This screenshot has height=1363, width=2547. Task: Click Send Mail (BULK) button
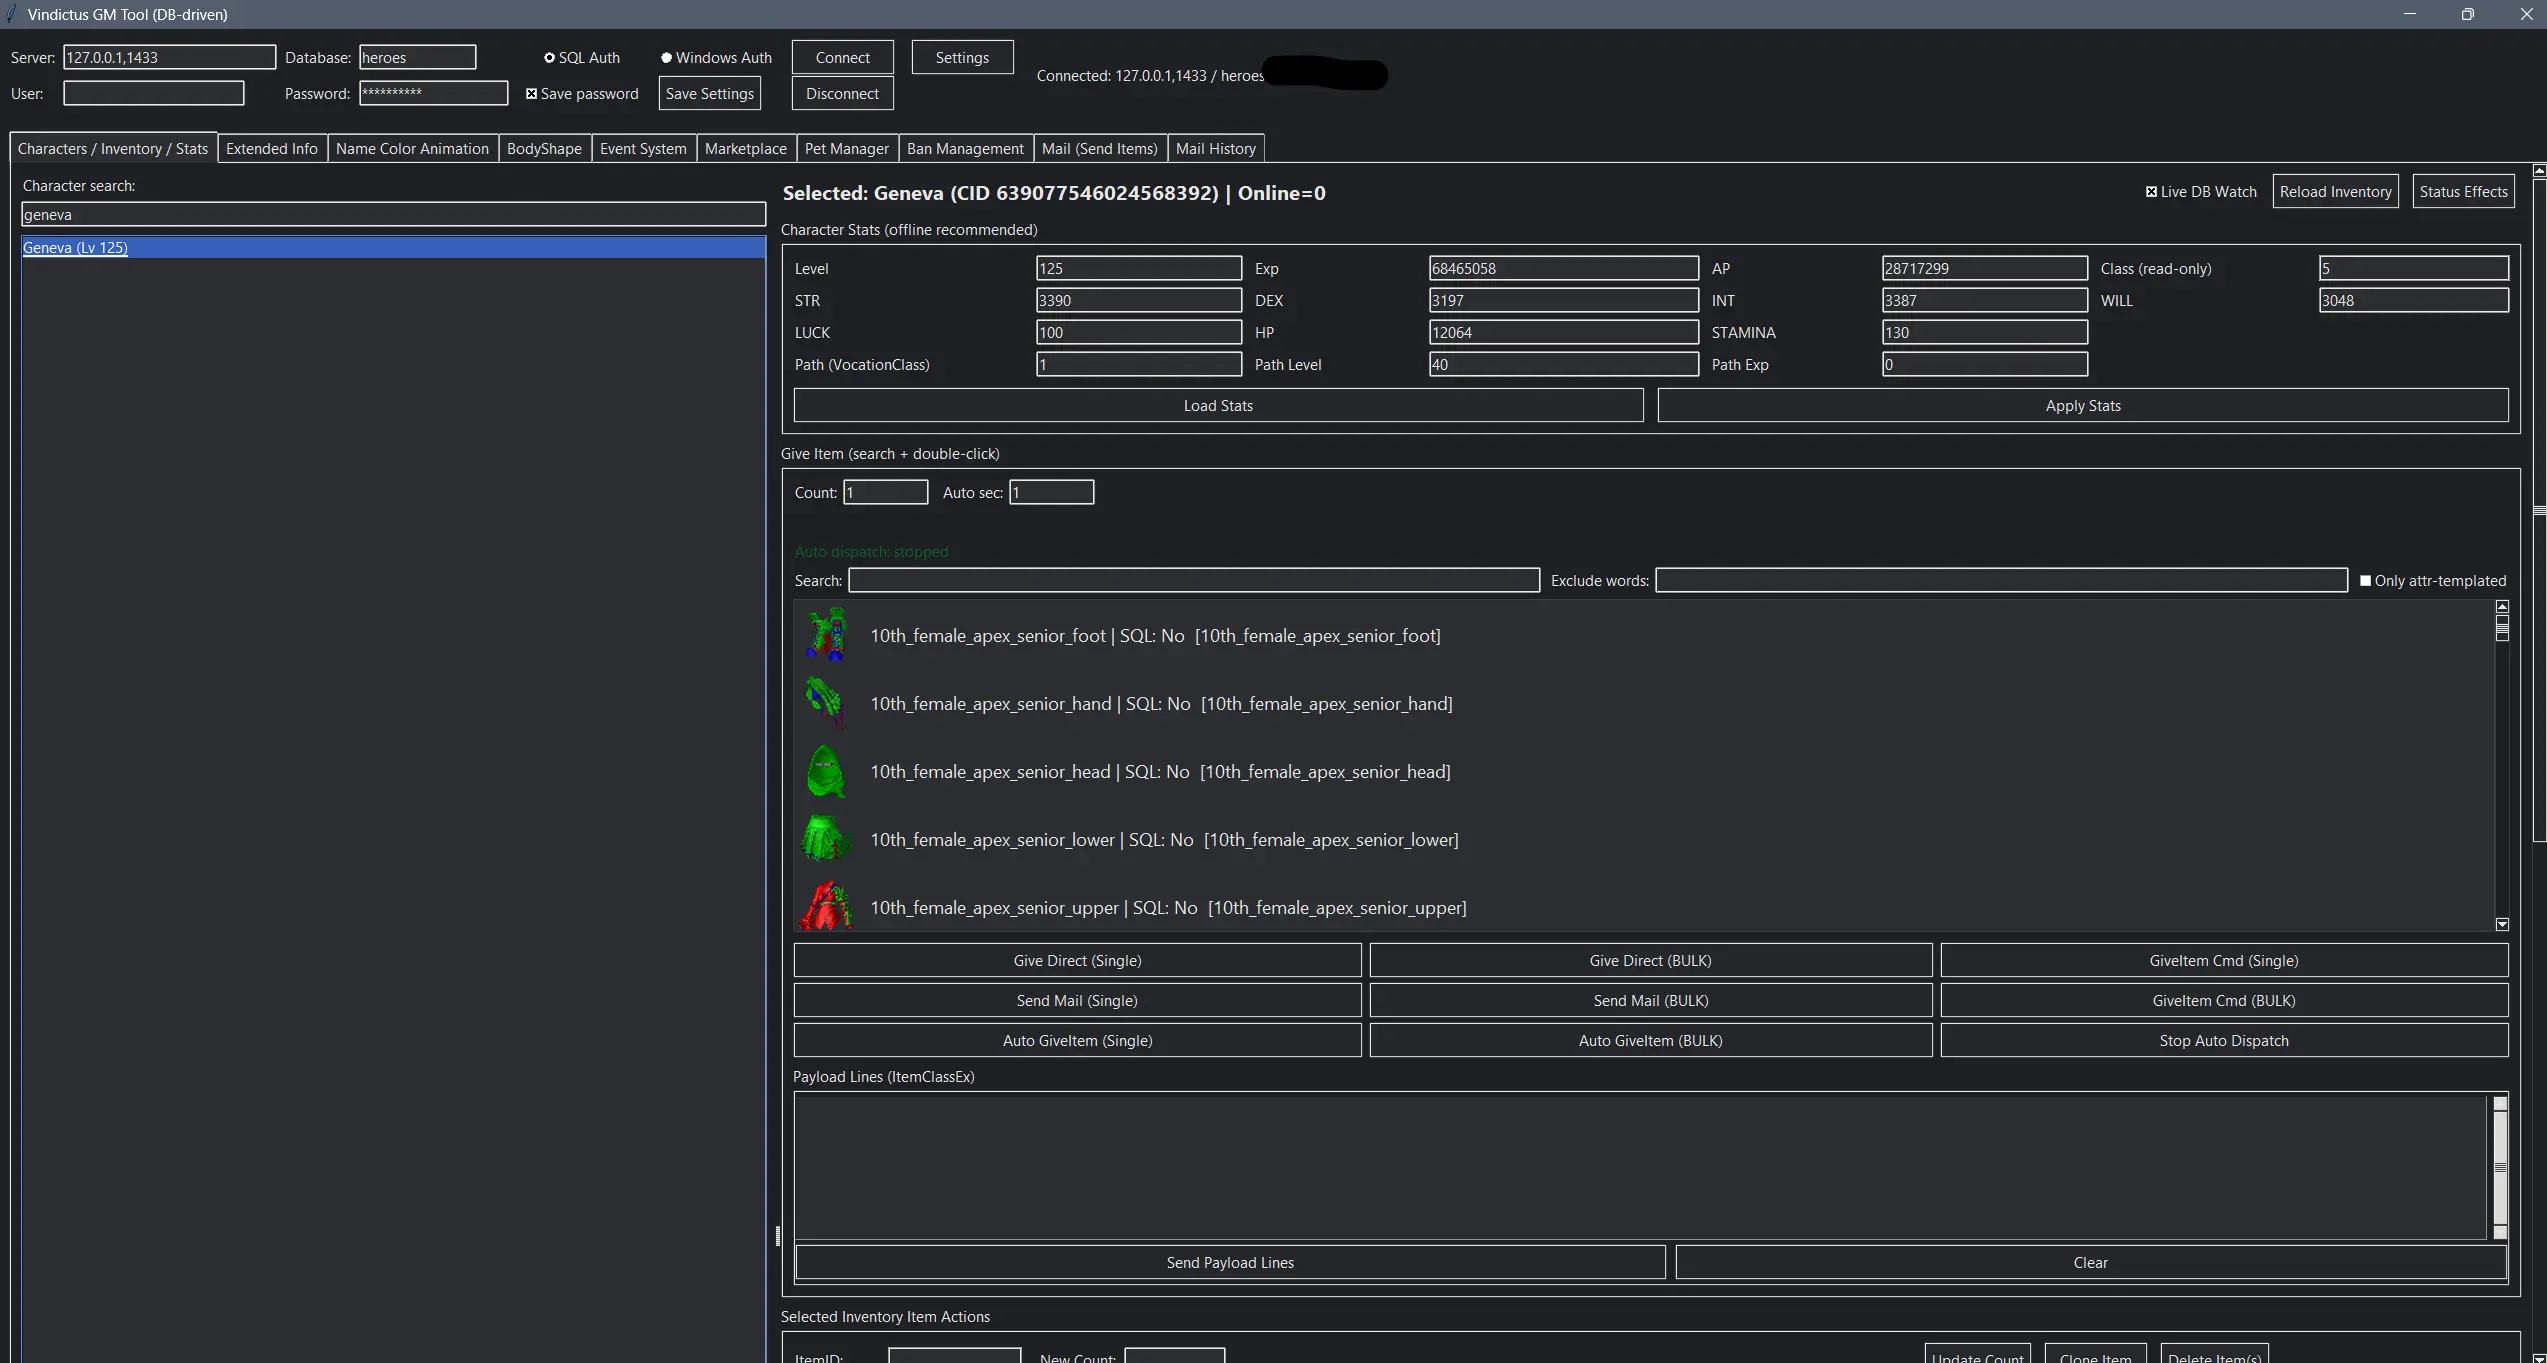click(x=1650, y=1000)
